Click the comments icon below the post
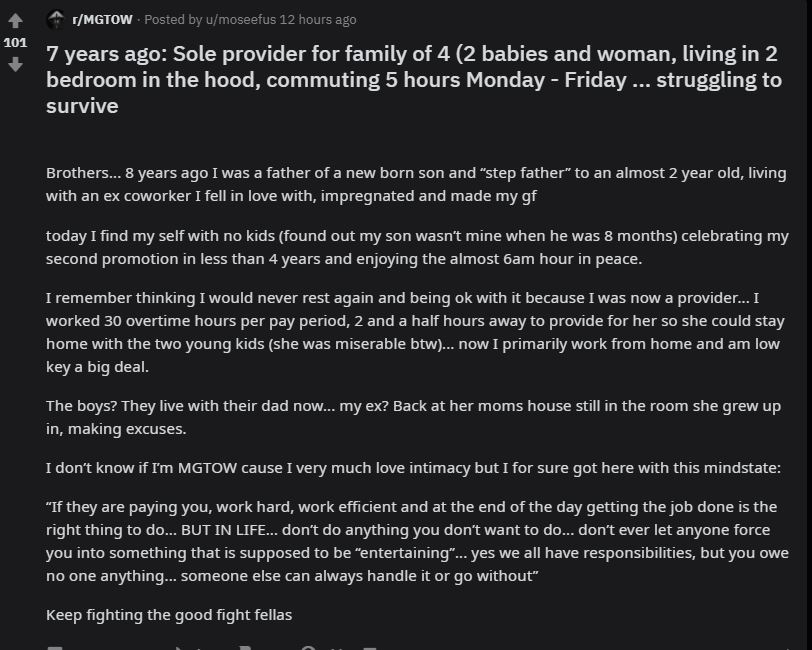Screen dimensions: 812x650 coord(55,647)
